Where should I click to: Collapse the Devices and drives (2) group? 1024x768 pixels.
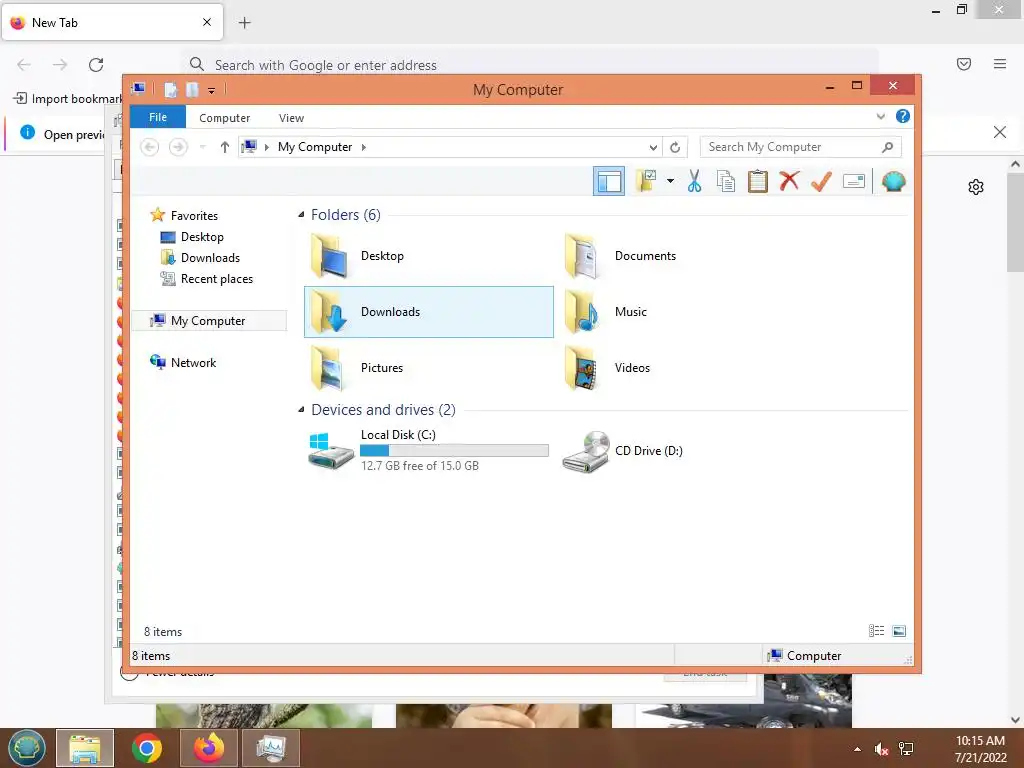tap(301, 409)
